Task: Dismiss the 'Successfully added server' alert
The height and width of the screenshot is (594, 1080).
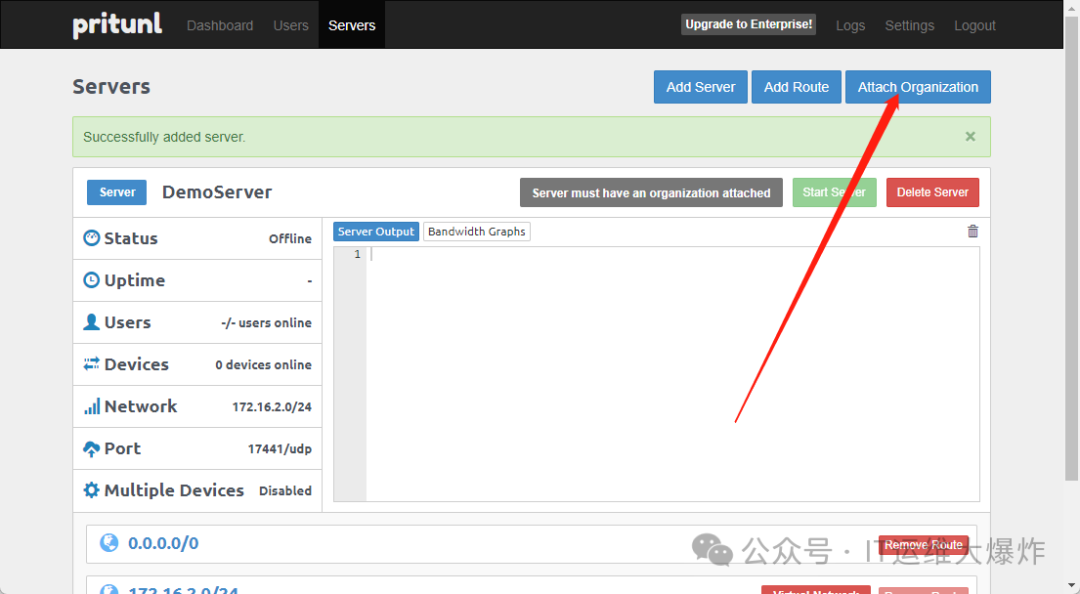Action: pyautogui.click(x=969, y=137)
